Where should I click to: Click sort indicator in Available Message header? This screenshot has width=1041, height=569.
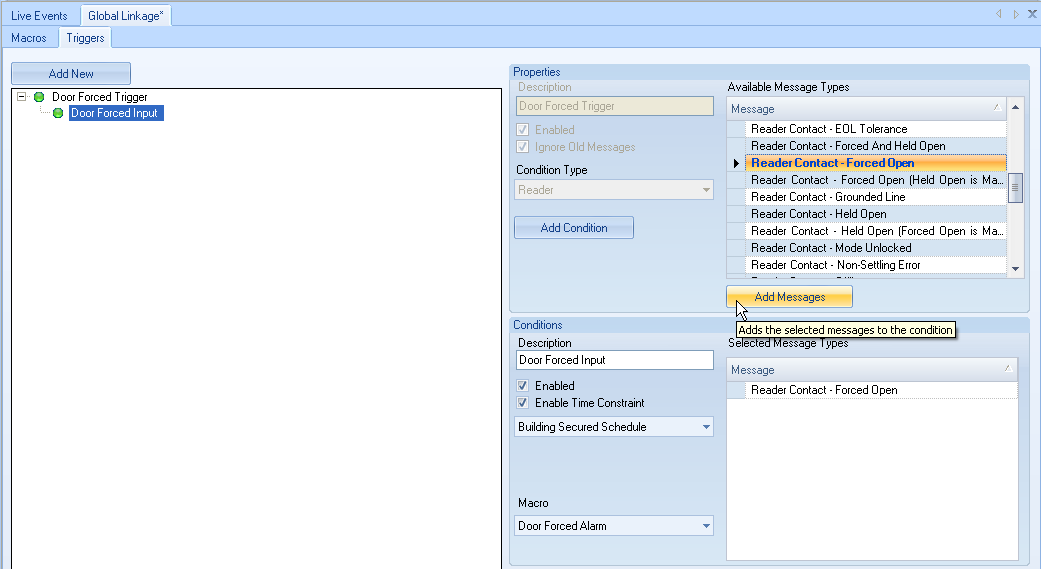point(995,108)
